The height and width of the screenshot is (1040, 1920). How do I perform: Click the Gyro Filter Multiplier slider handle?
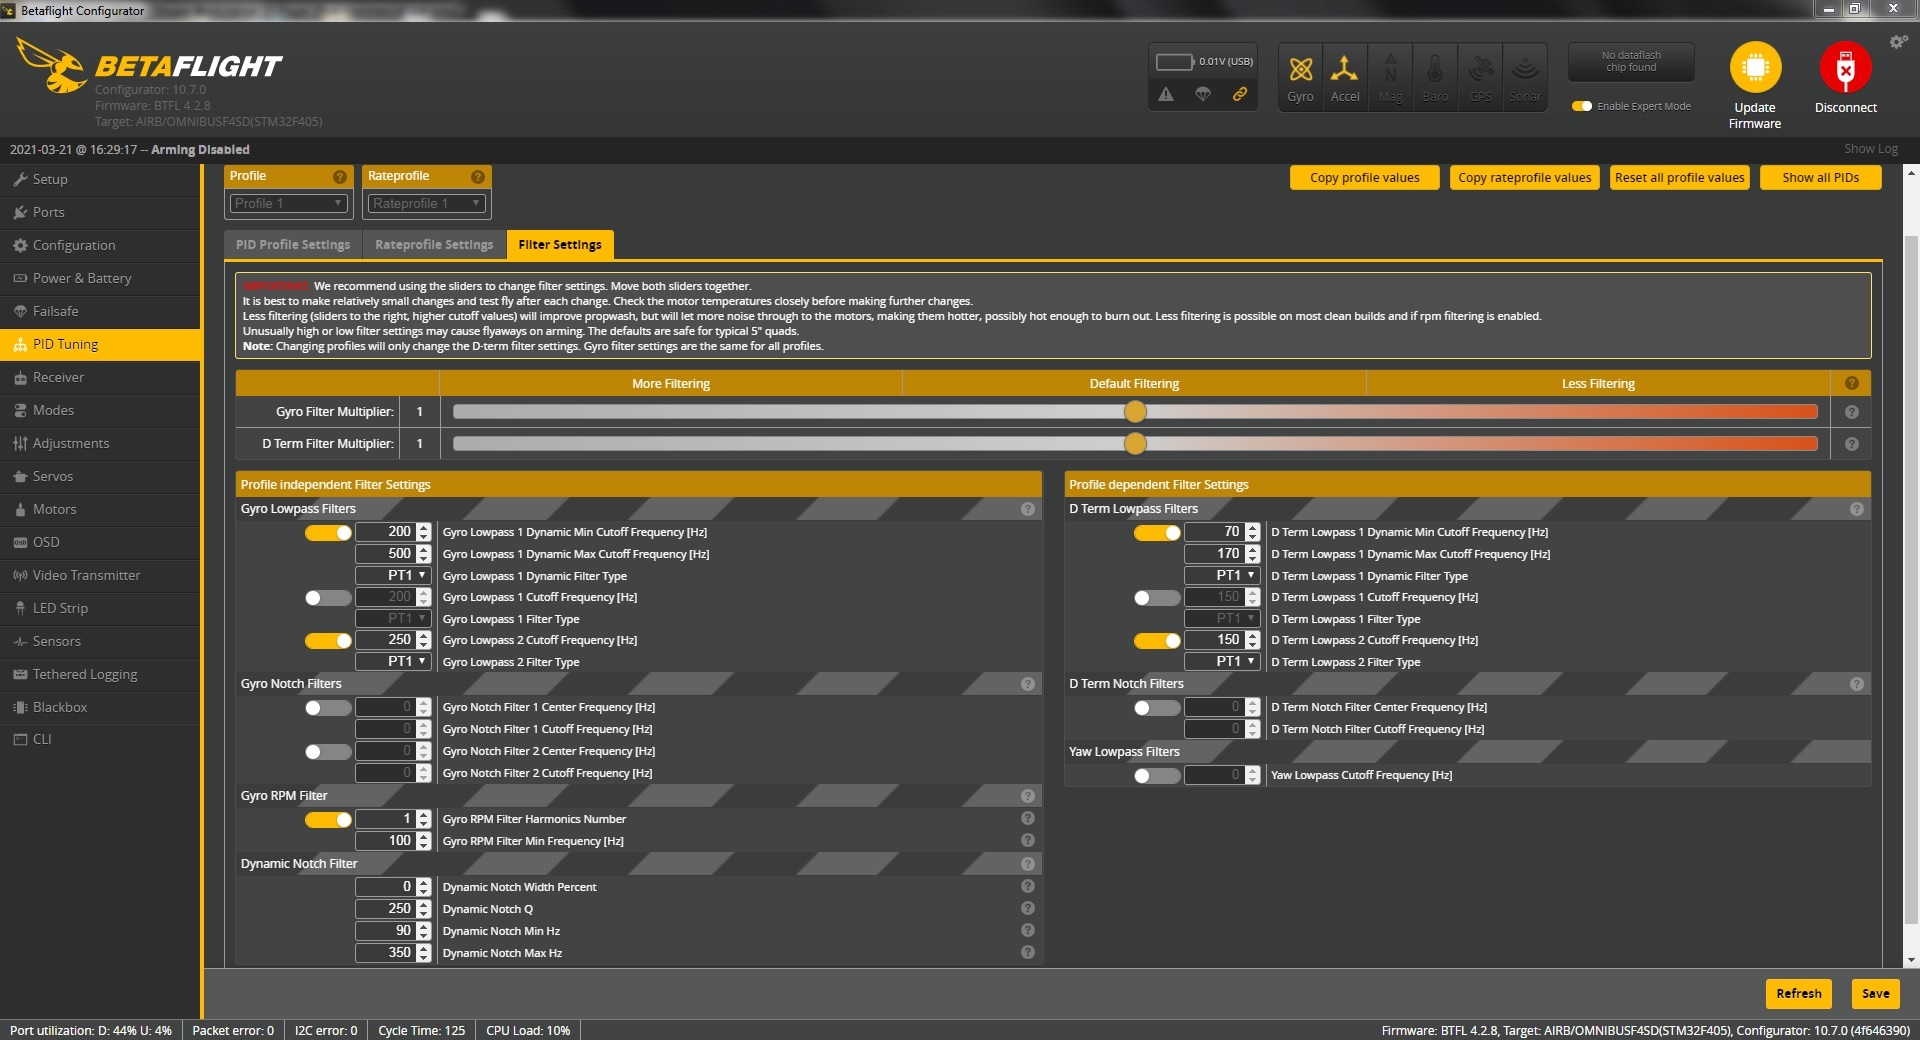click(x=1135, y=412)
